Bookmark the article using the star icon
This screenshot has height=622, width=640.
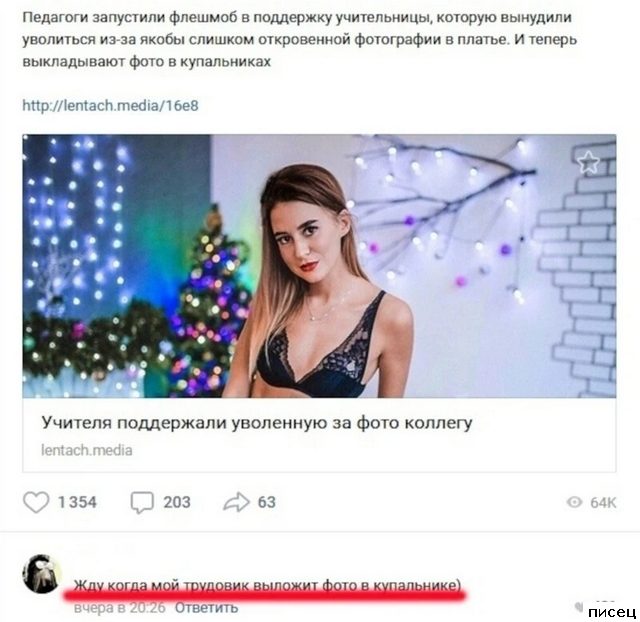click(x=588, y=162)
